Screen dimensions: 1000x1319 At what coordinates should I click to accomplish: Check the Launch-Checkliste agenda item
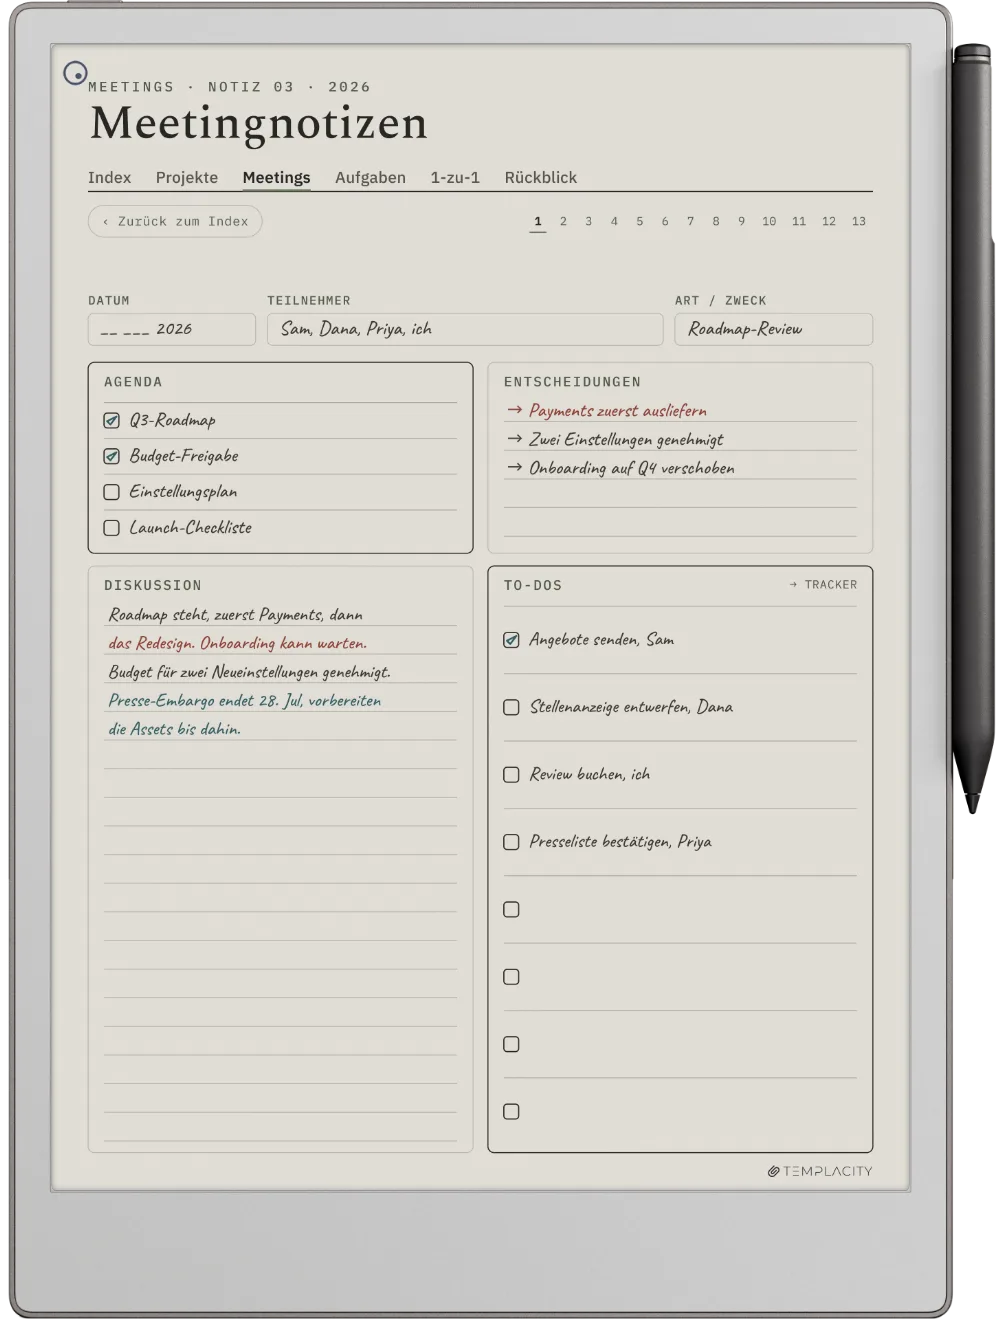tap(112, 528)
